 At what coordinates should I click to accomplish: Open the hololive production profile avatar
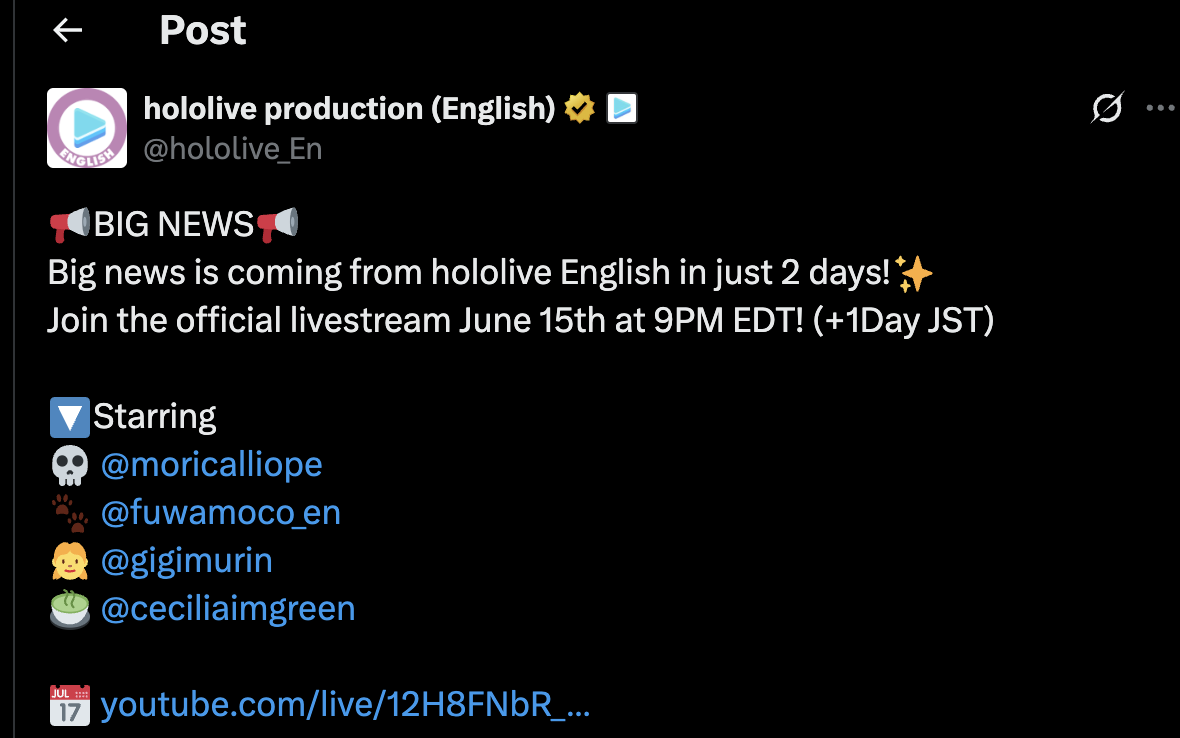pyautogui.click(x=87, y=128)
